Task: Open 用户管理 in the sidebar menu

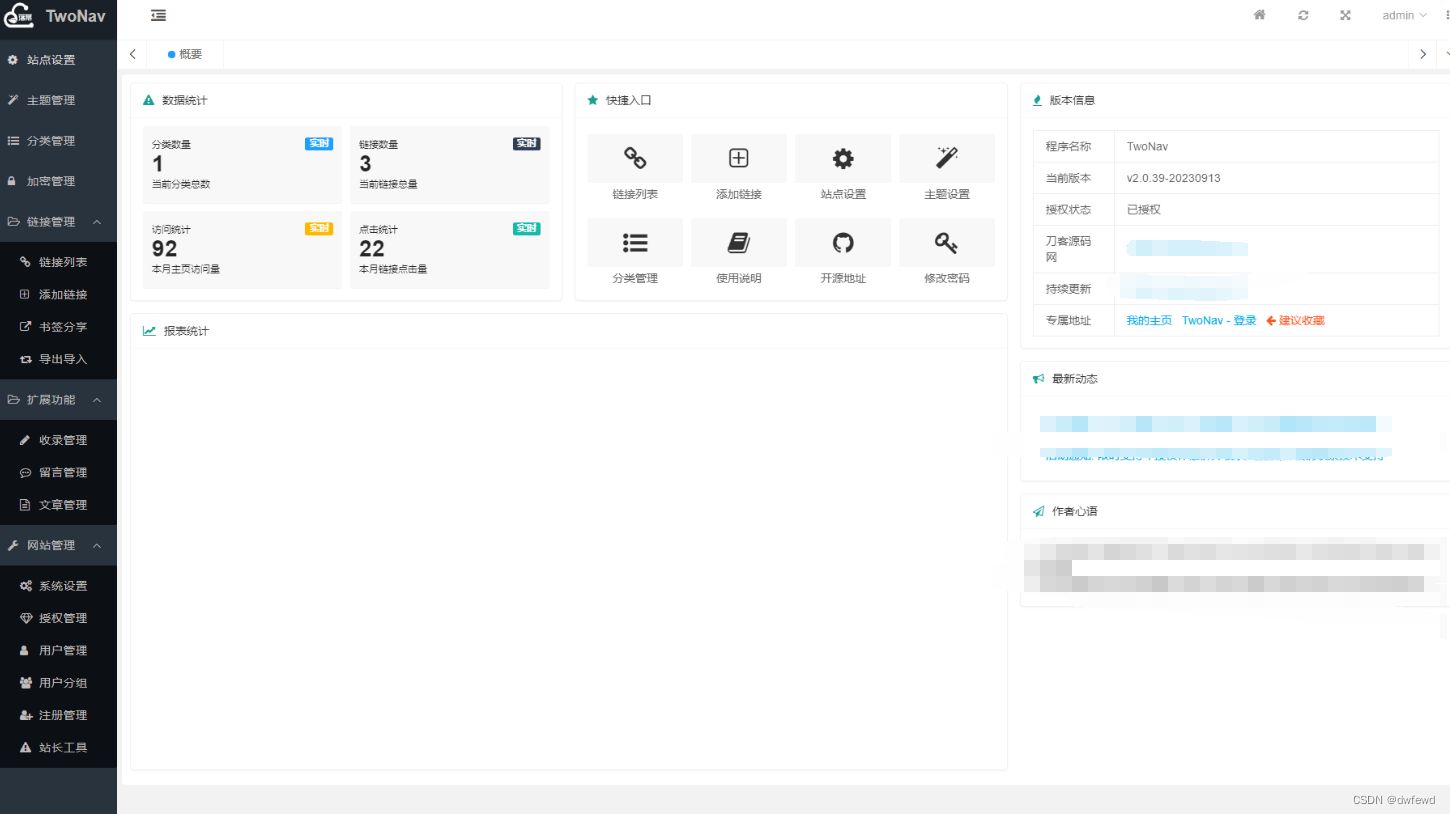Action: click(62, 650)
